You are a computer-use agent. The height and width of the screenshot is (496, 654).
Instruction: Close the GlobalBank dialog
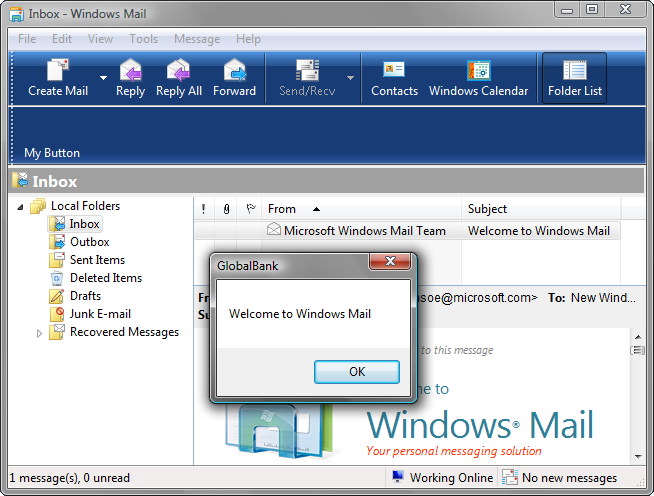tap(390, 261)
